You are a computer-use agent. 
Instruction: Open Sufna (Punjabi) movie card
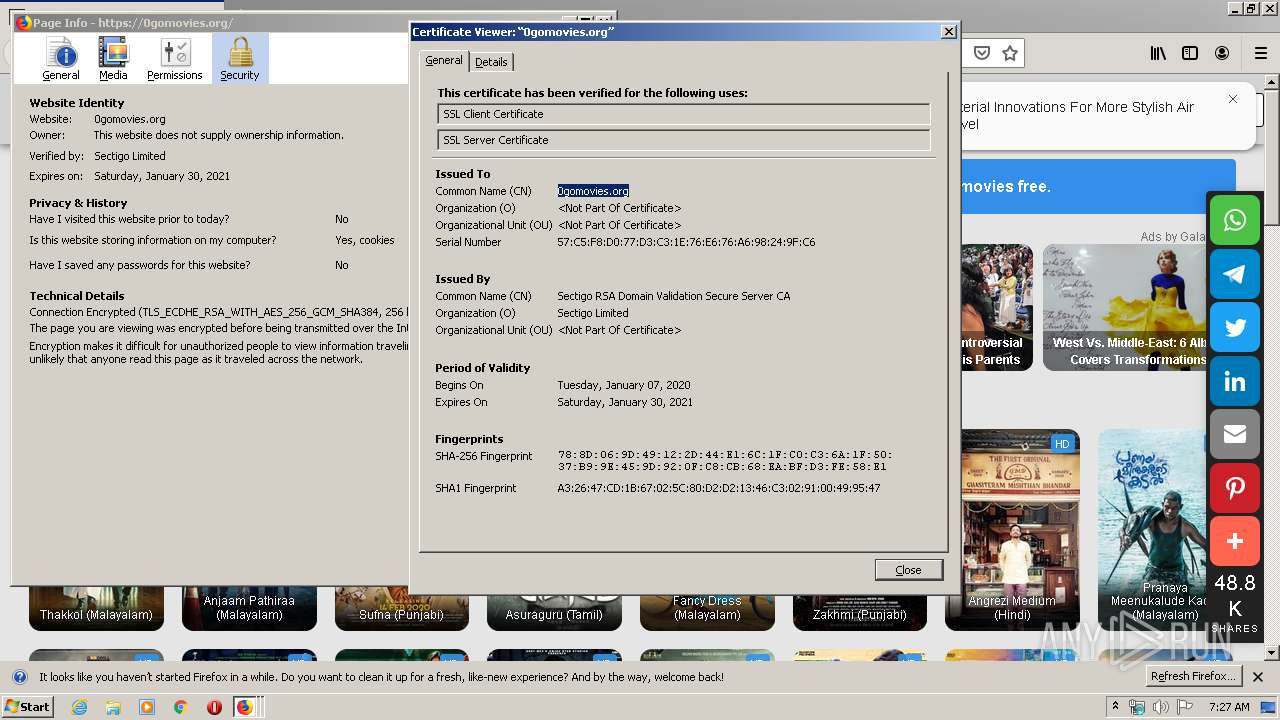401,608
